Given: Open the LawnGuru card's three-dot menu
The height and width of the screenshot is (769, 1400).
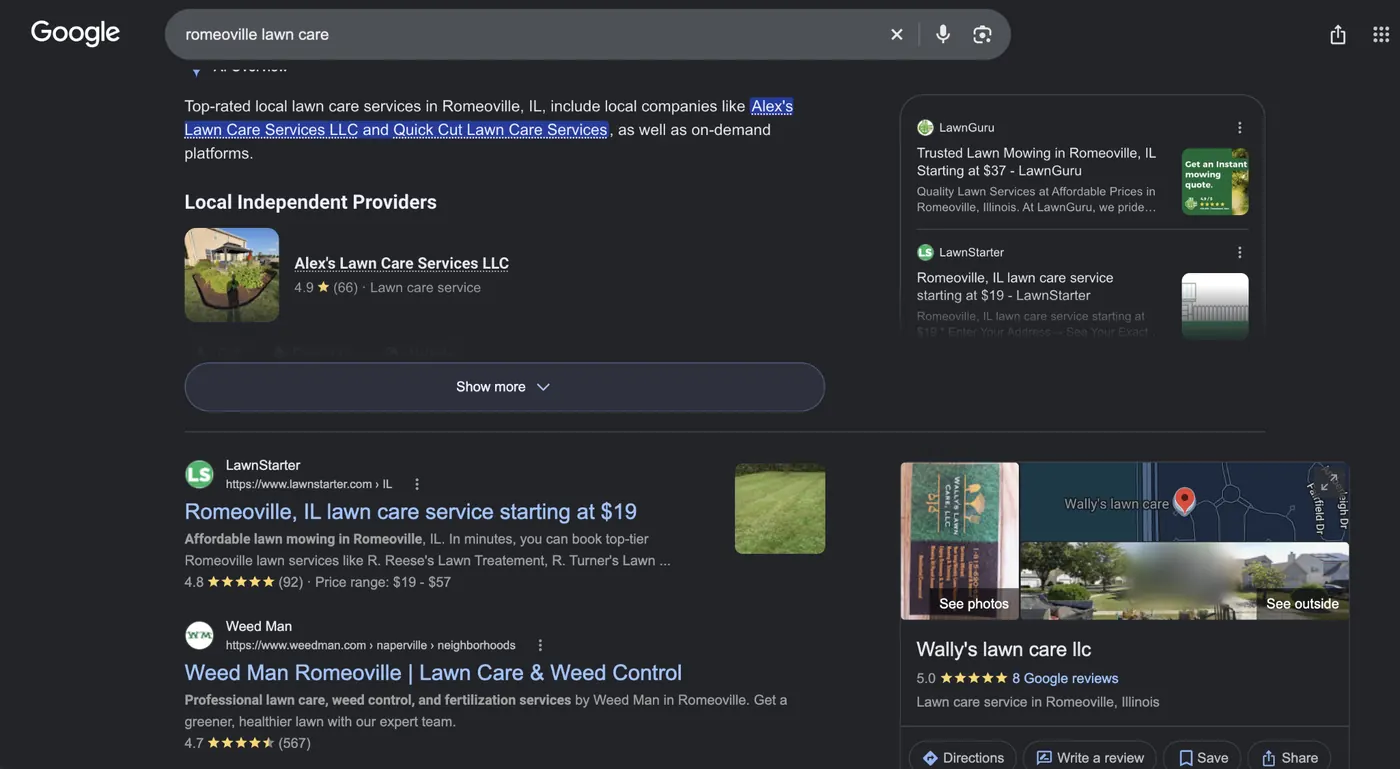Looking at the screenshot, I should (x=1239, y=128).
